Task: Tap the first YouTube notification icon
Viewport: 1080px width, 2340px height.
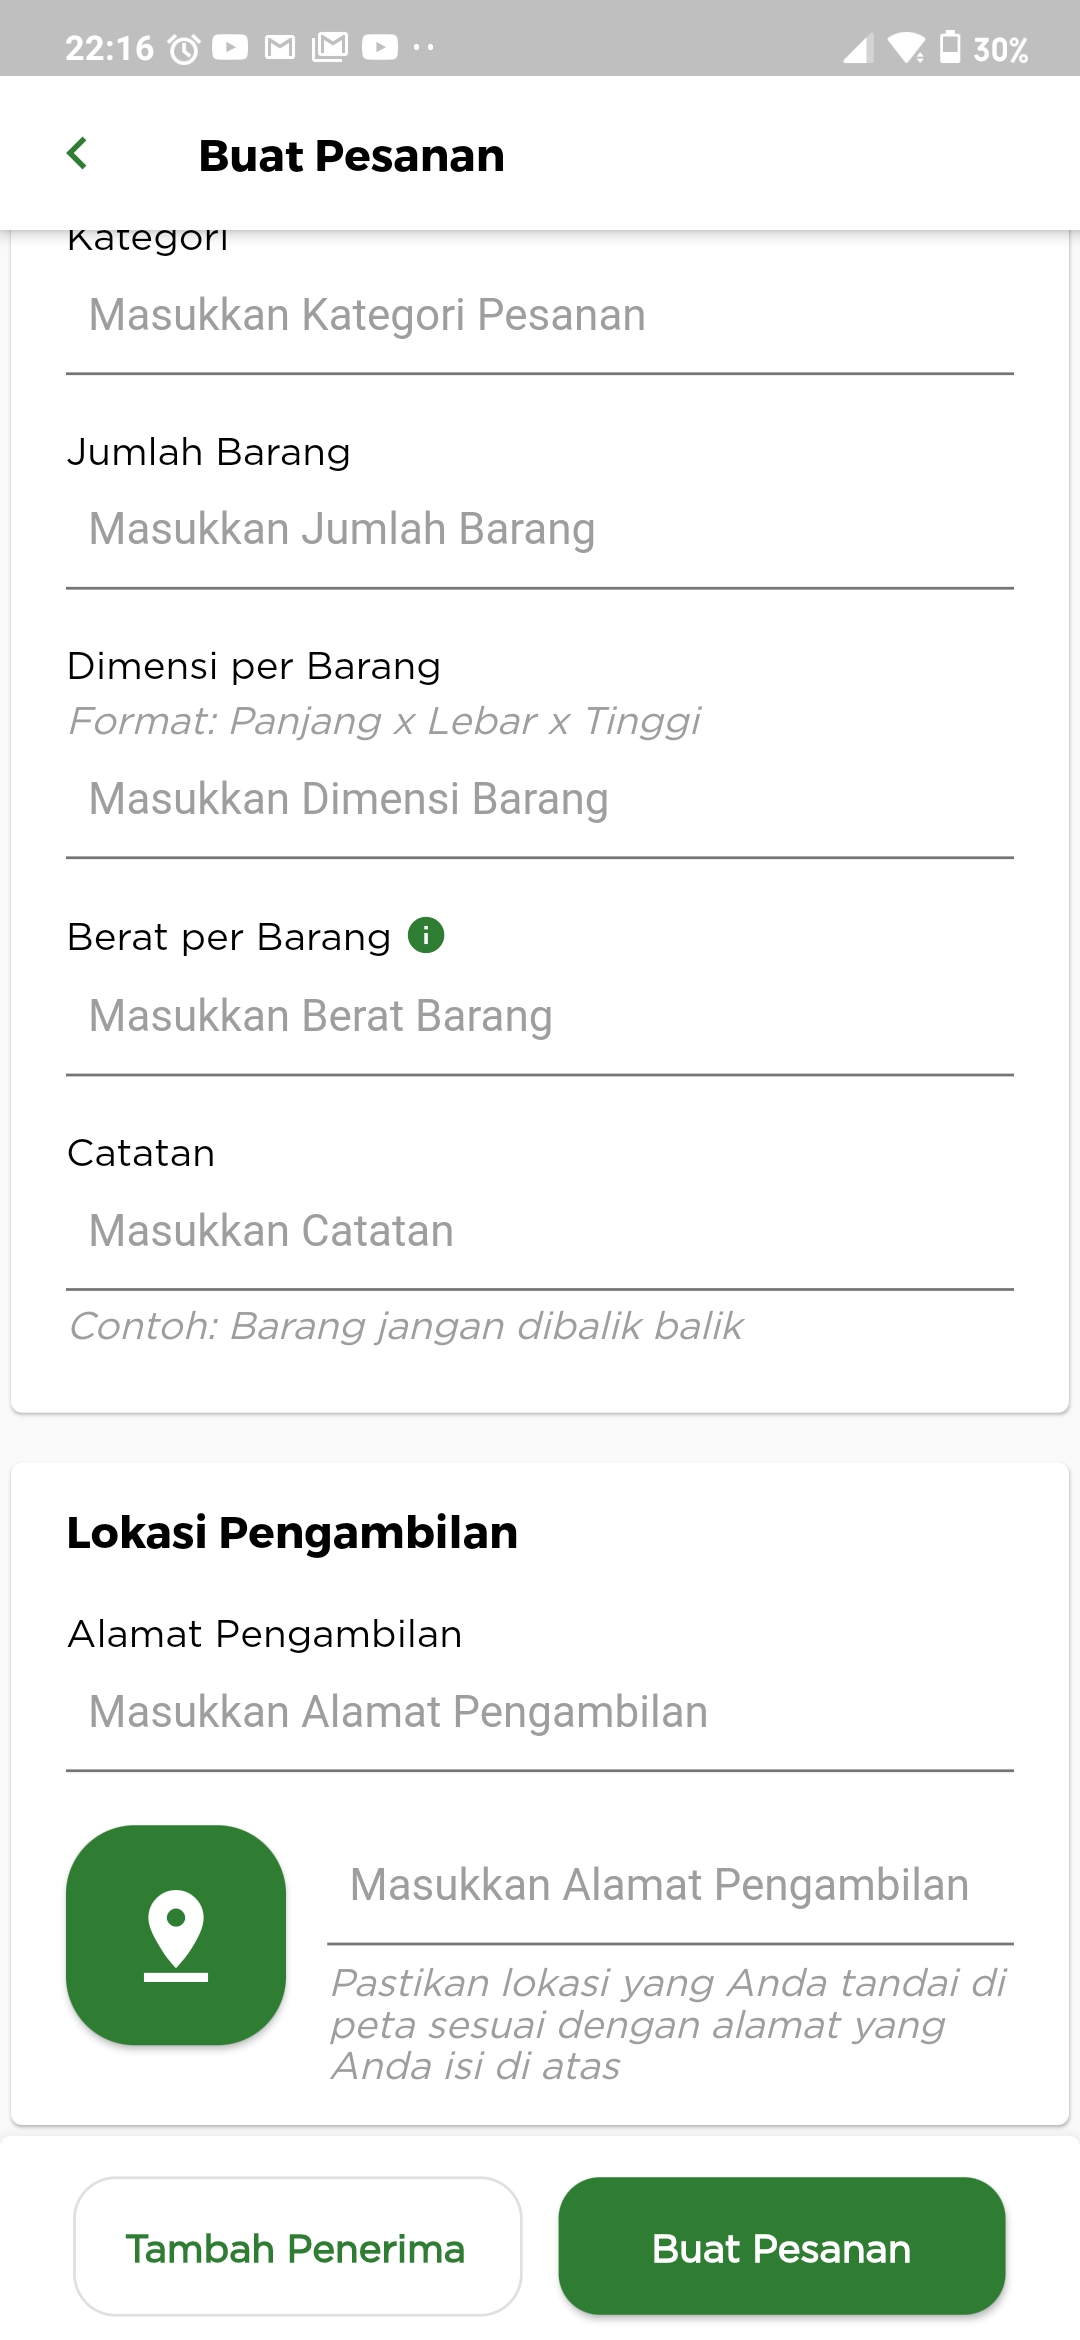Action: 230,47
